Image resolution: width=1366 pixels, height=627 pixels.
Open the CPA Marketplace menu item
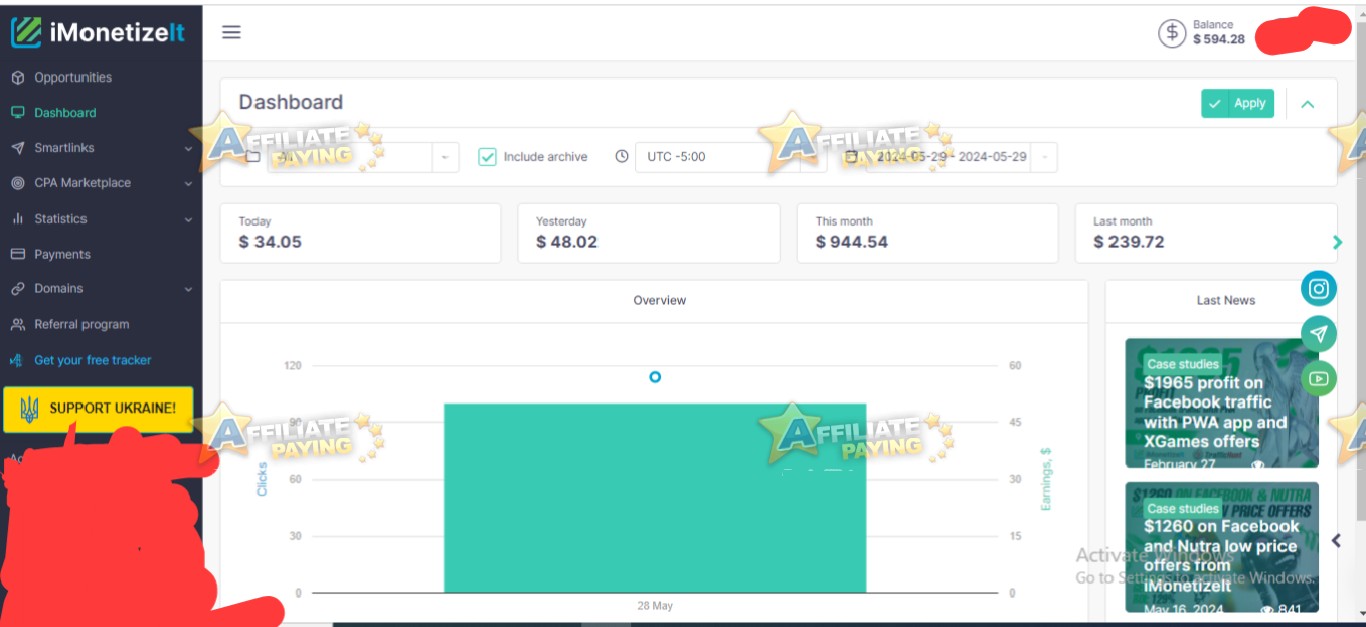click(82, 183)
